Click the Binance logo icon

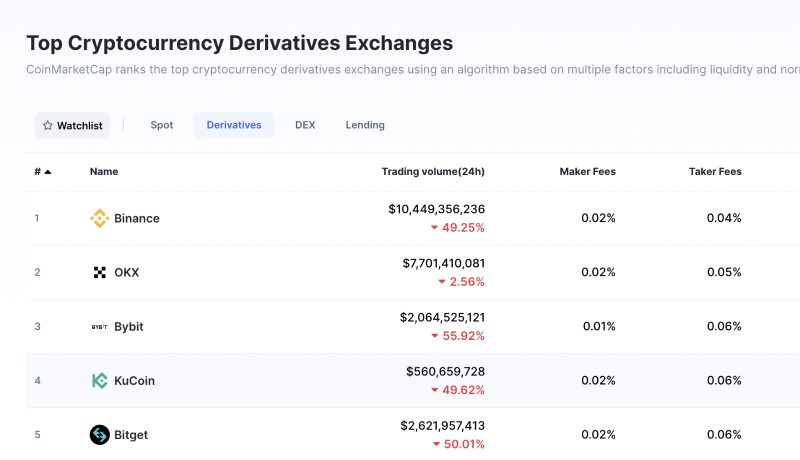99,218
